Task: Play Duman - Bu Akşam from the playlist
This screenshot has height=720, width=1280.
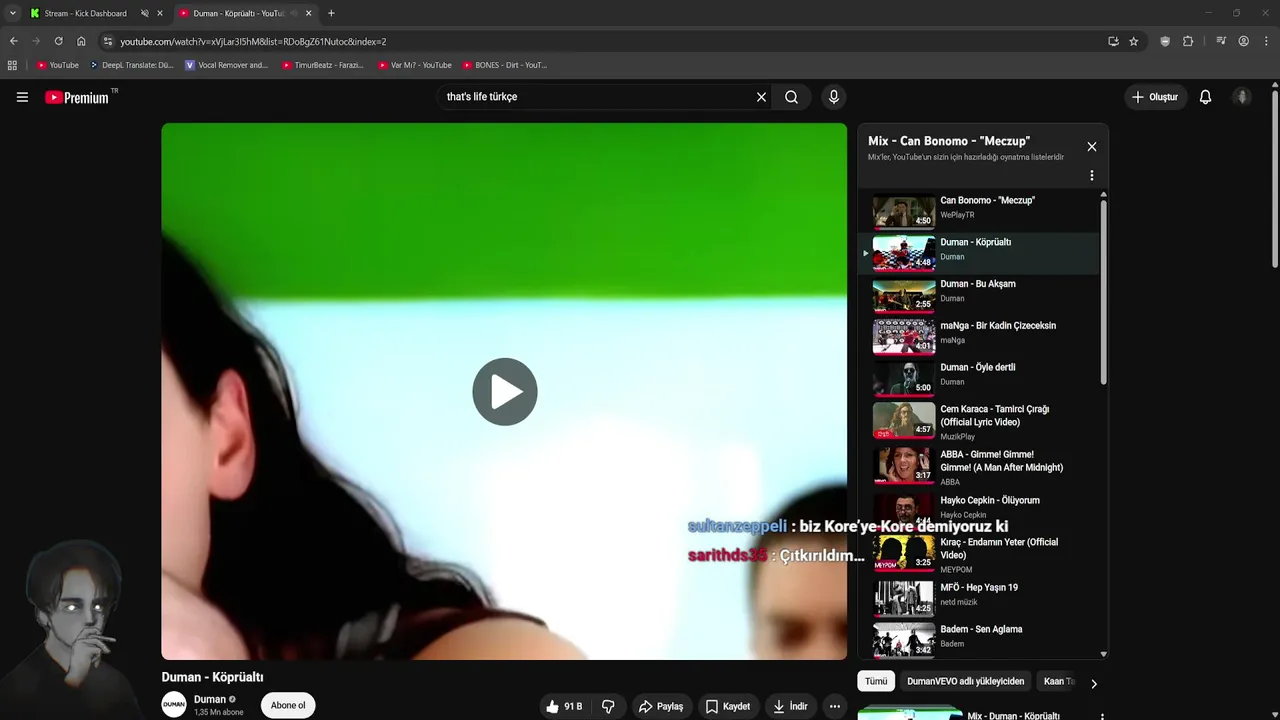Action: [978, 294]
